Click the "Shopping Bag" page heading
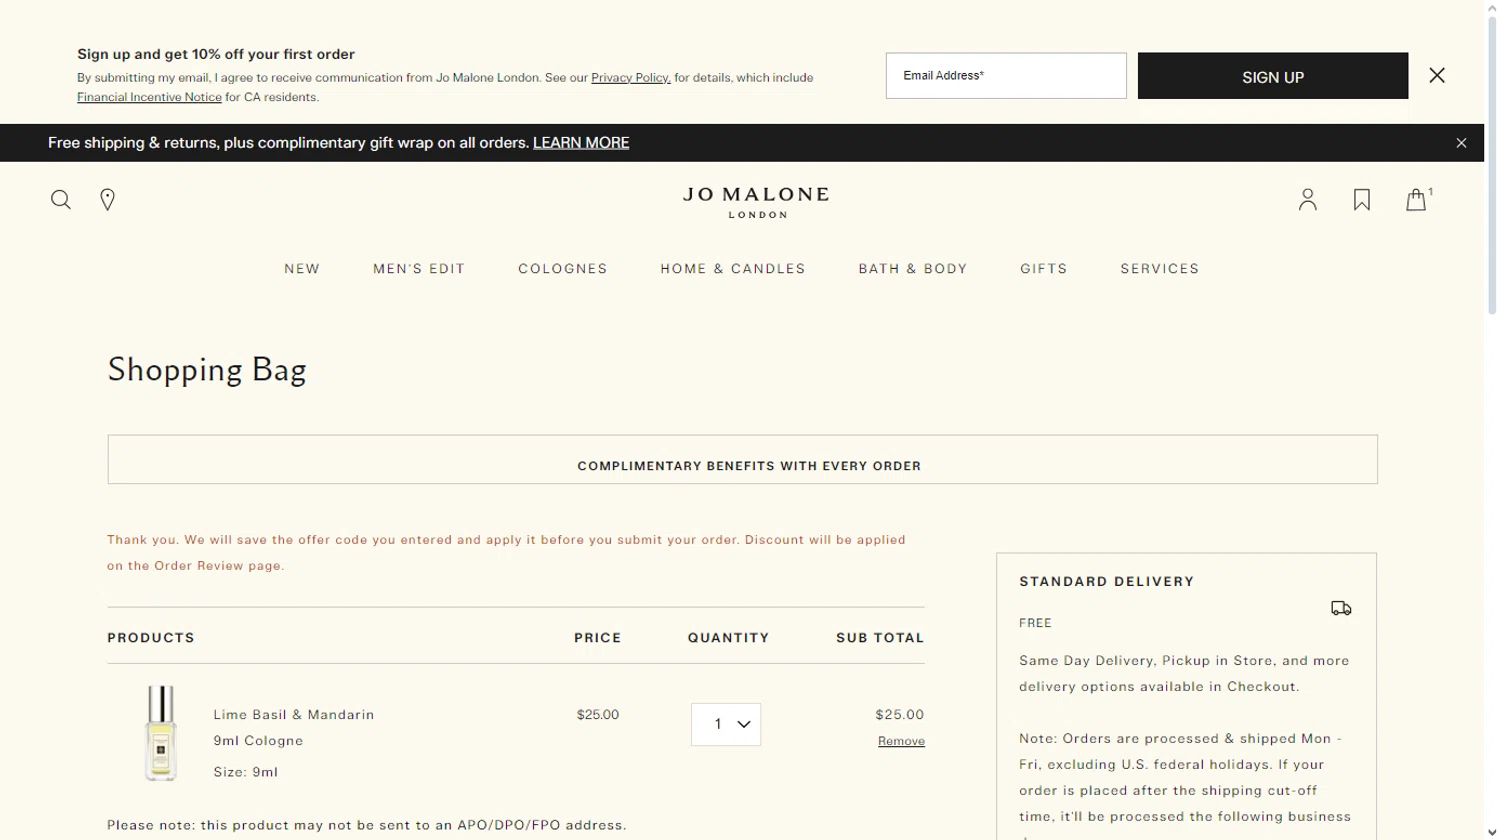The image size is (1500, 840). point(207,370)
